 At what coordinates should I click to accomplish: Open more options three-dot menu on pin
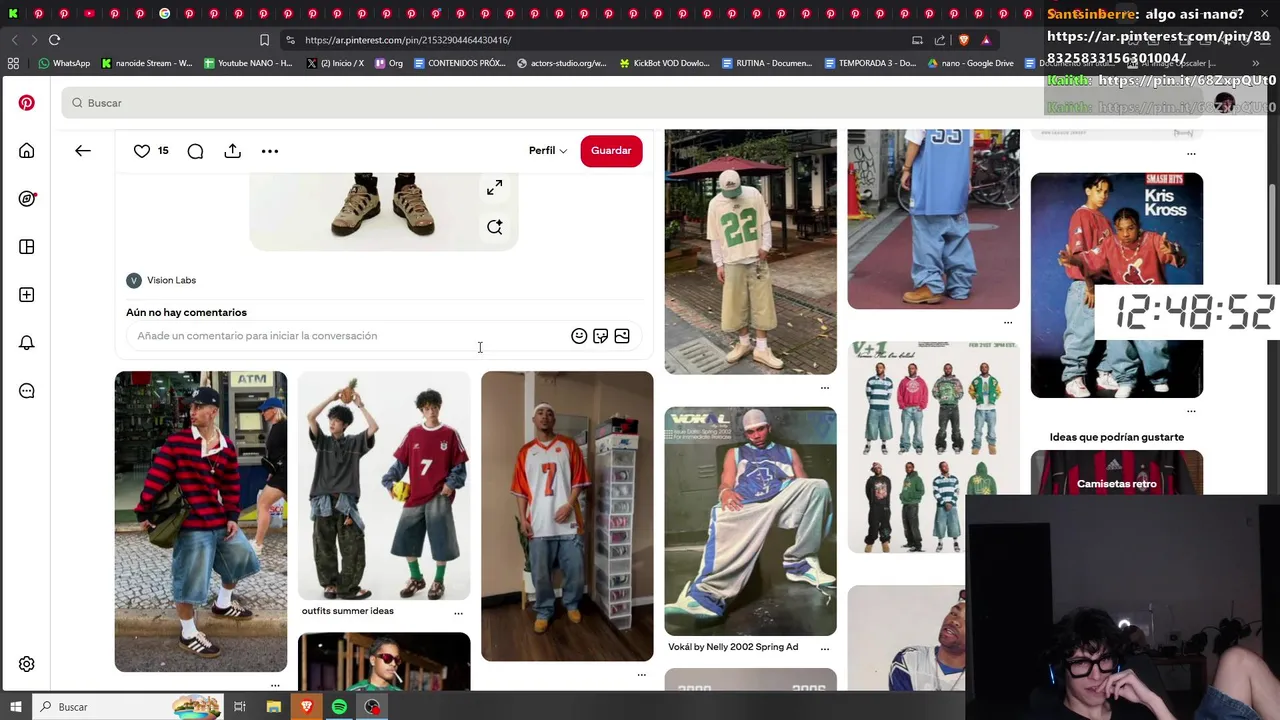(270, 151)
